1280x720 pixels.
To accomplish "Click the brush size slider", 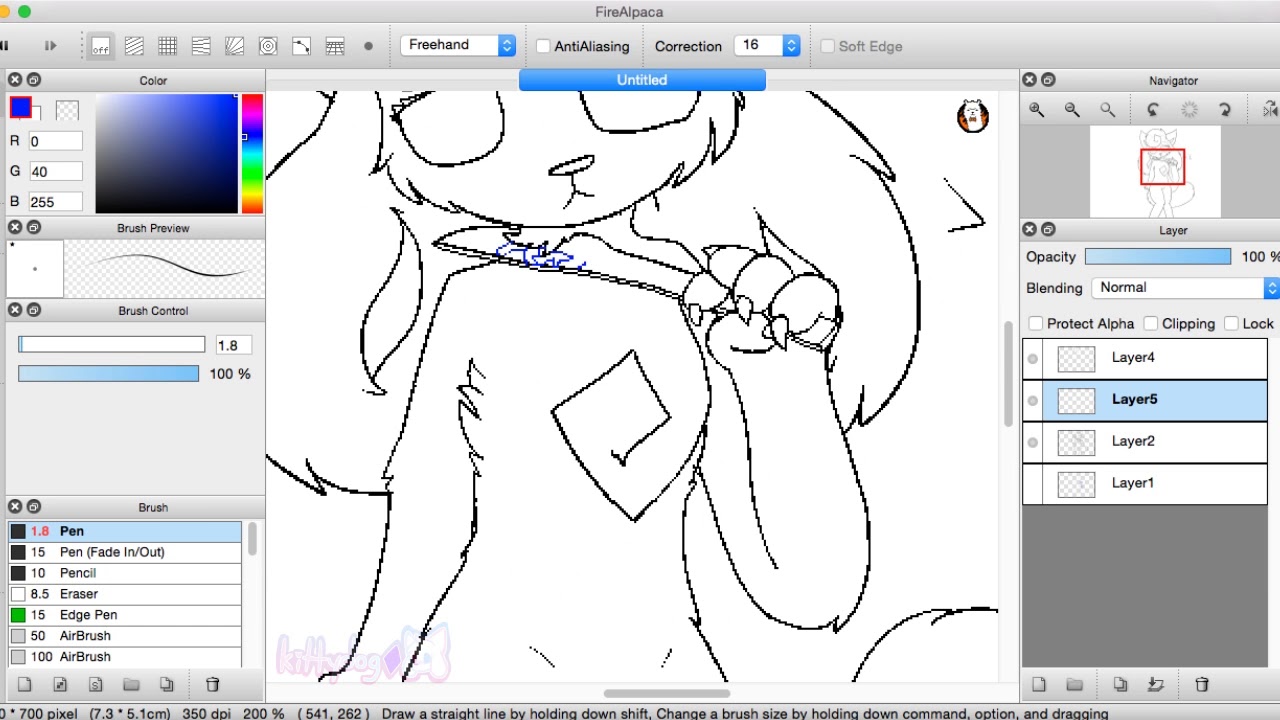I will (x=111, y=345).
